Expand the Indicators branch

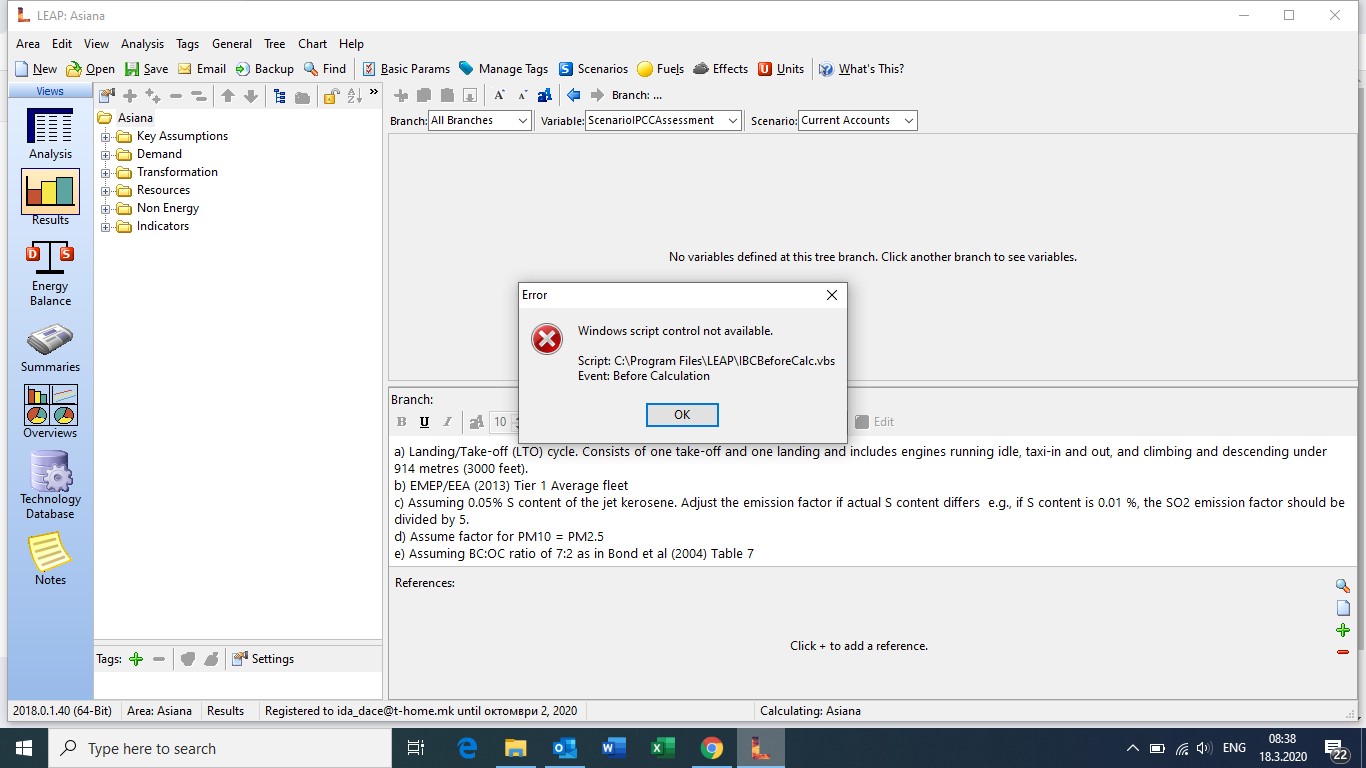click(106, 226)
